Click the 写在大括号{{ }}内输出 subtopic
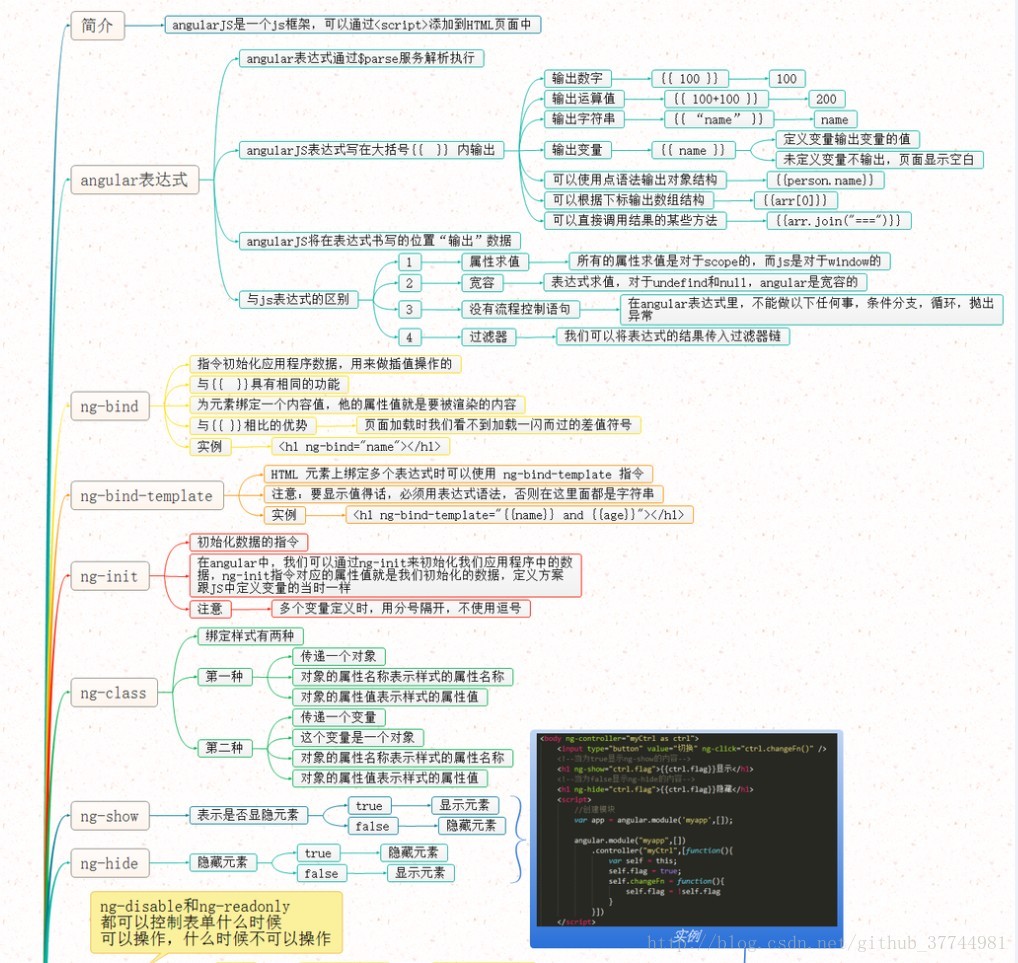The height and width of the screenshot is (963, 1018). 371,150
